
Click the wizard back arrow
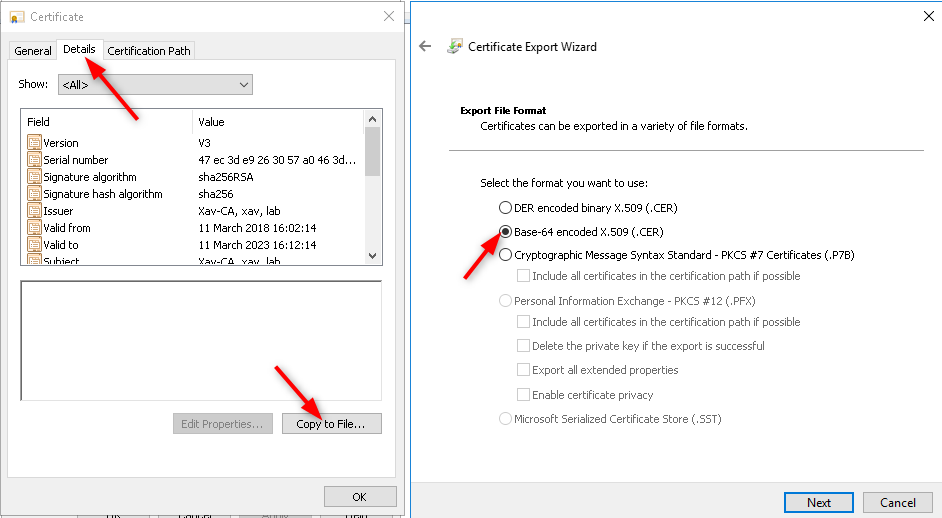click(x=425, y=47)
